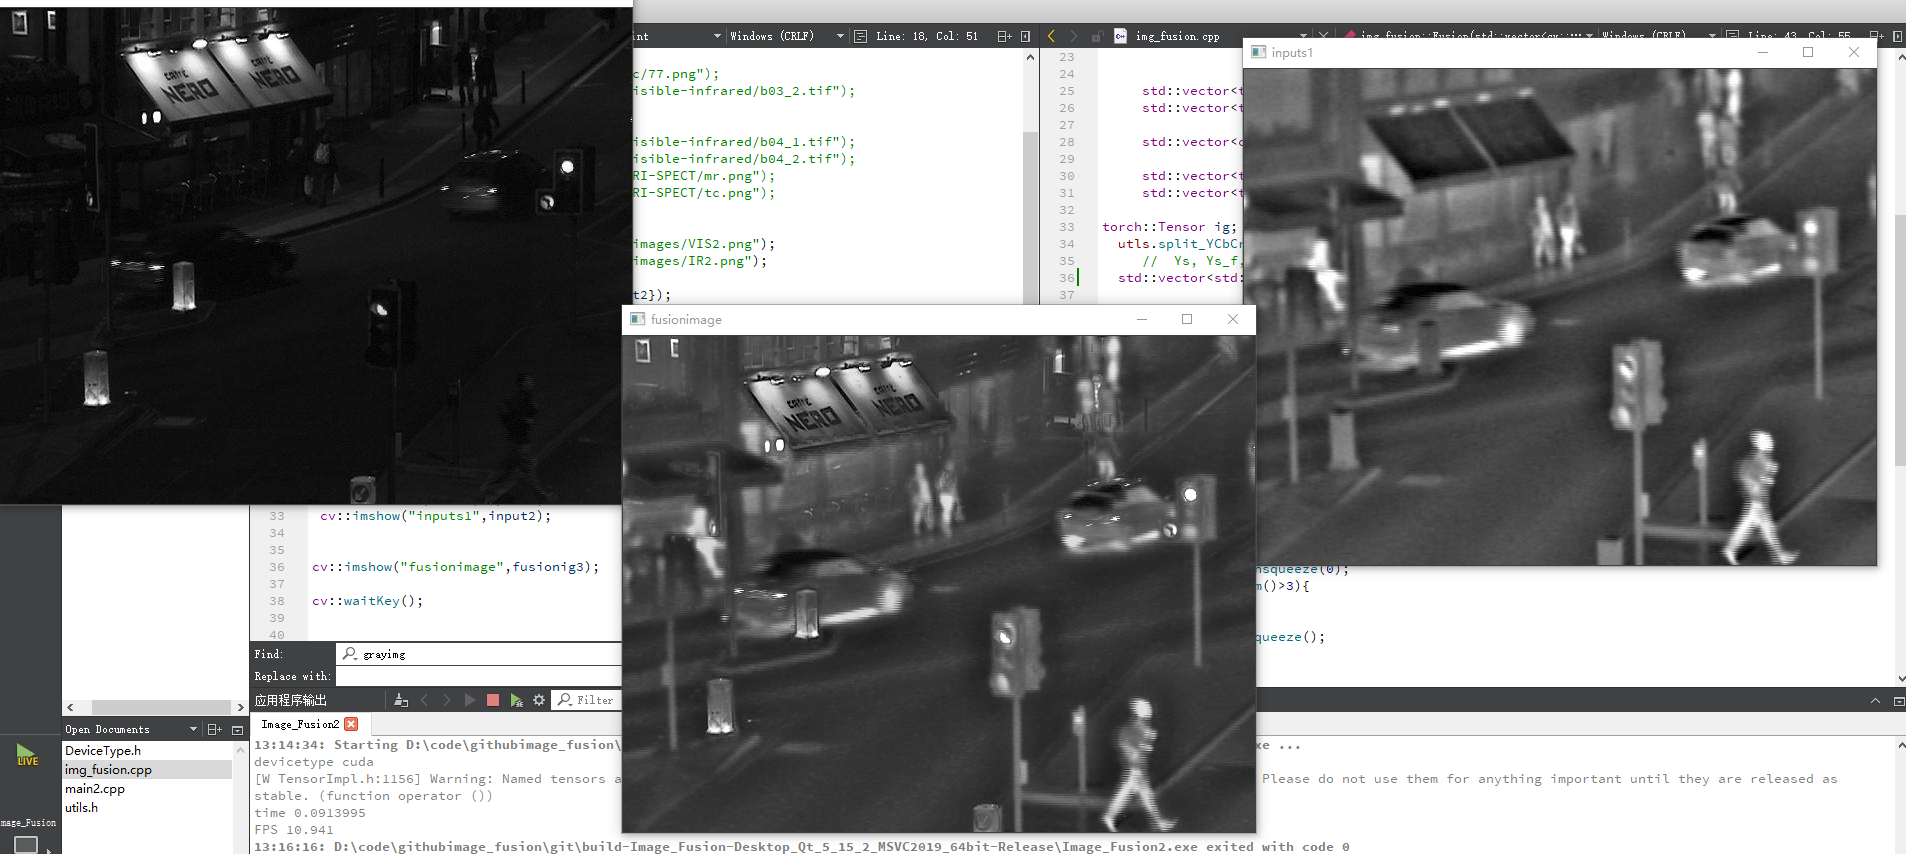Click the right arrow of the sidebar horizontal scrollbar
The image size is (1906, 854).
[240, 707]
